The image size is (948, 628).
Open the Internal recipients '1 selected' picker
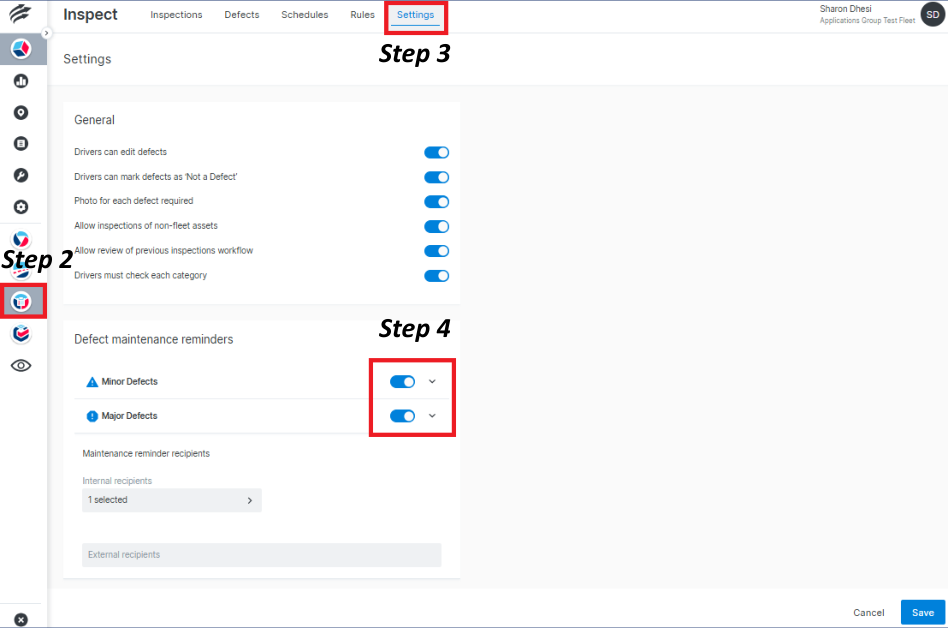point(171,500)
